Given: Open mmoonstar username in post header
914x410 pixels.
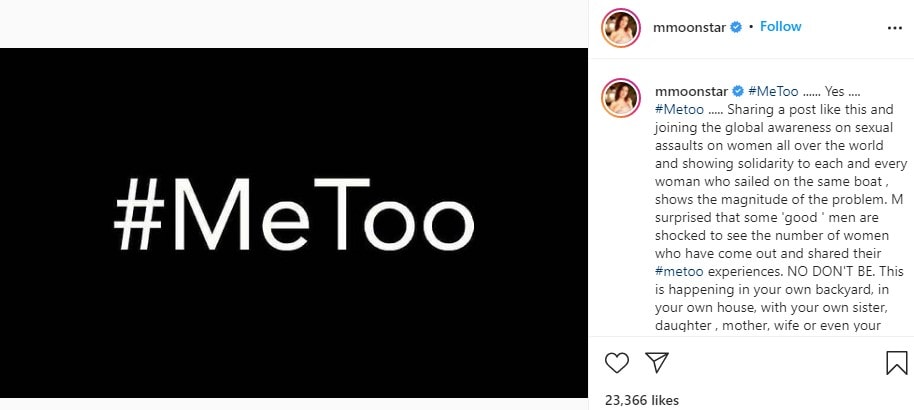Looking at the screenshot, I should 690,27.
